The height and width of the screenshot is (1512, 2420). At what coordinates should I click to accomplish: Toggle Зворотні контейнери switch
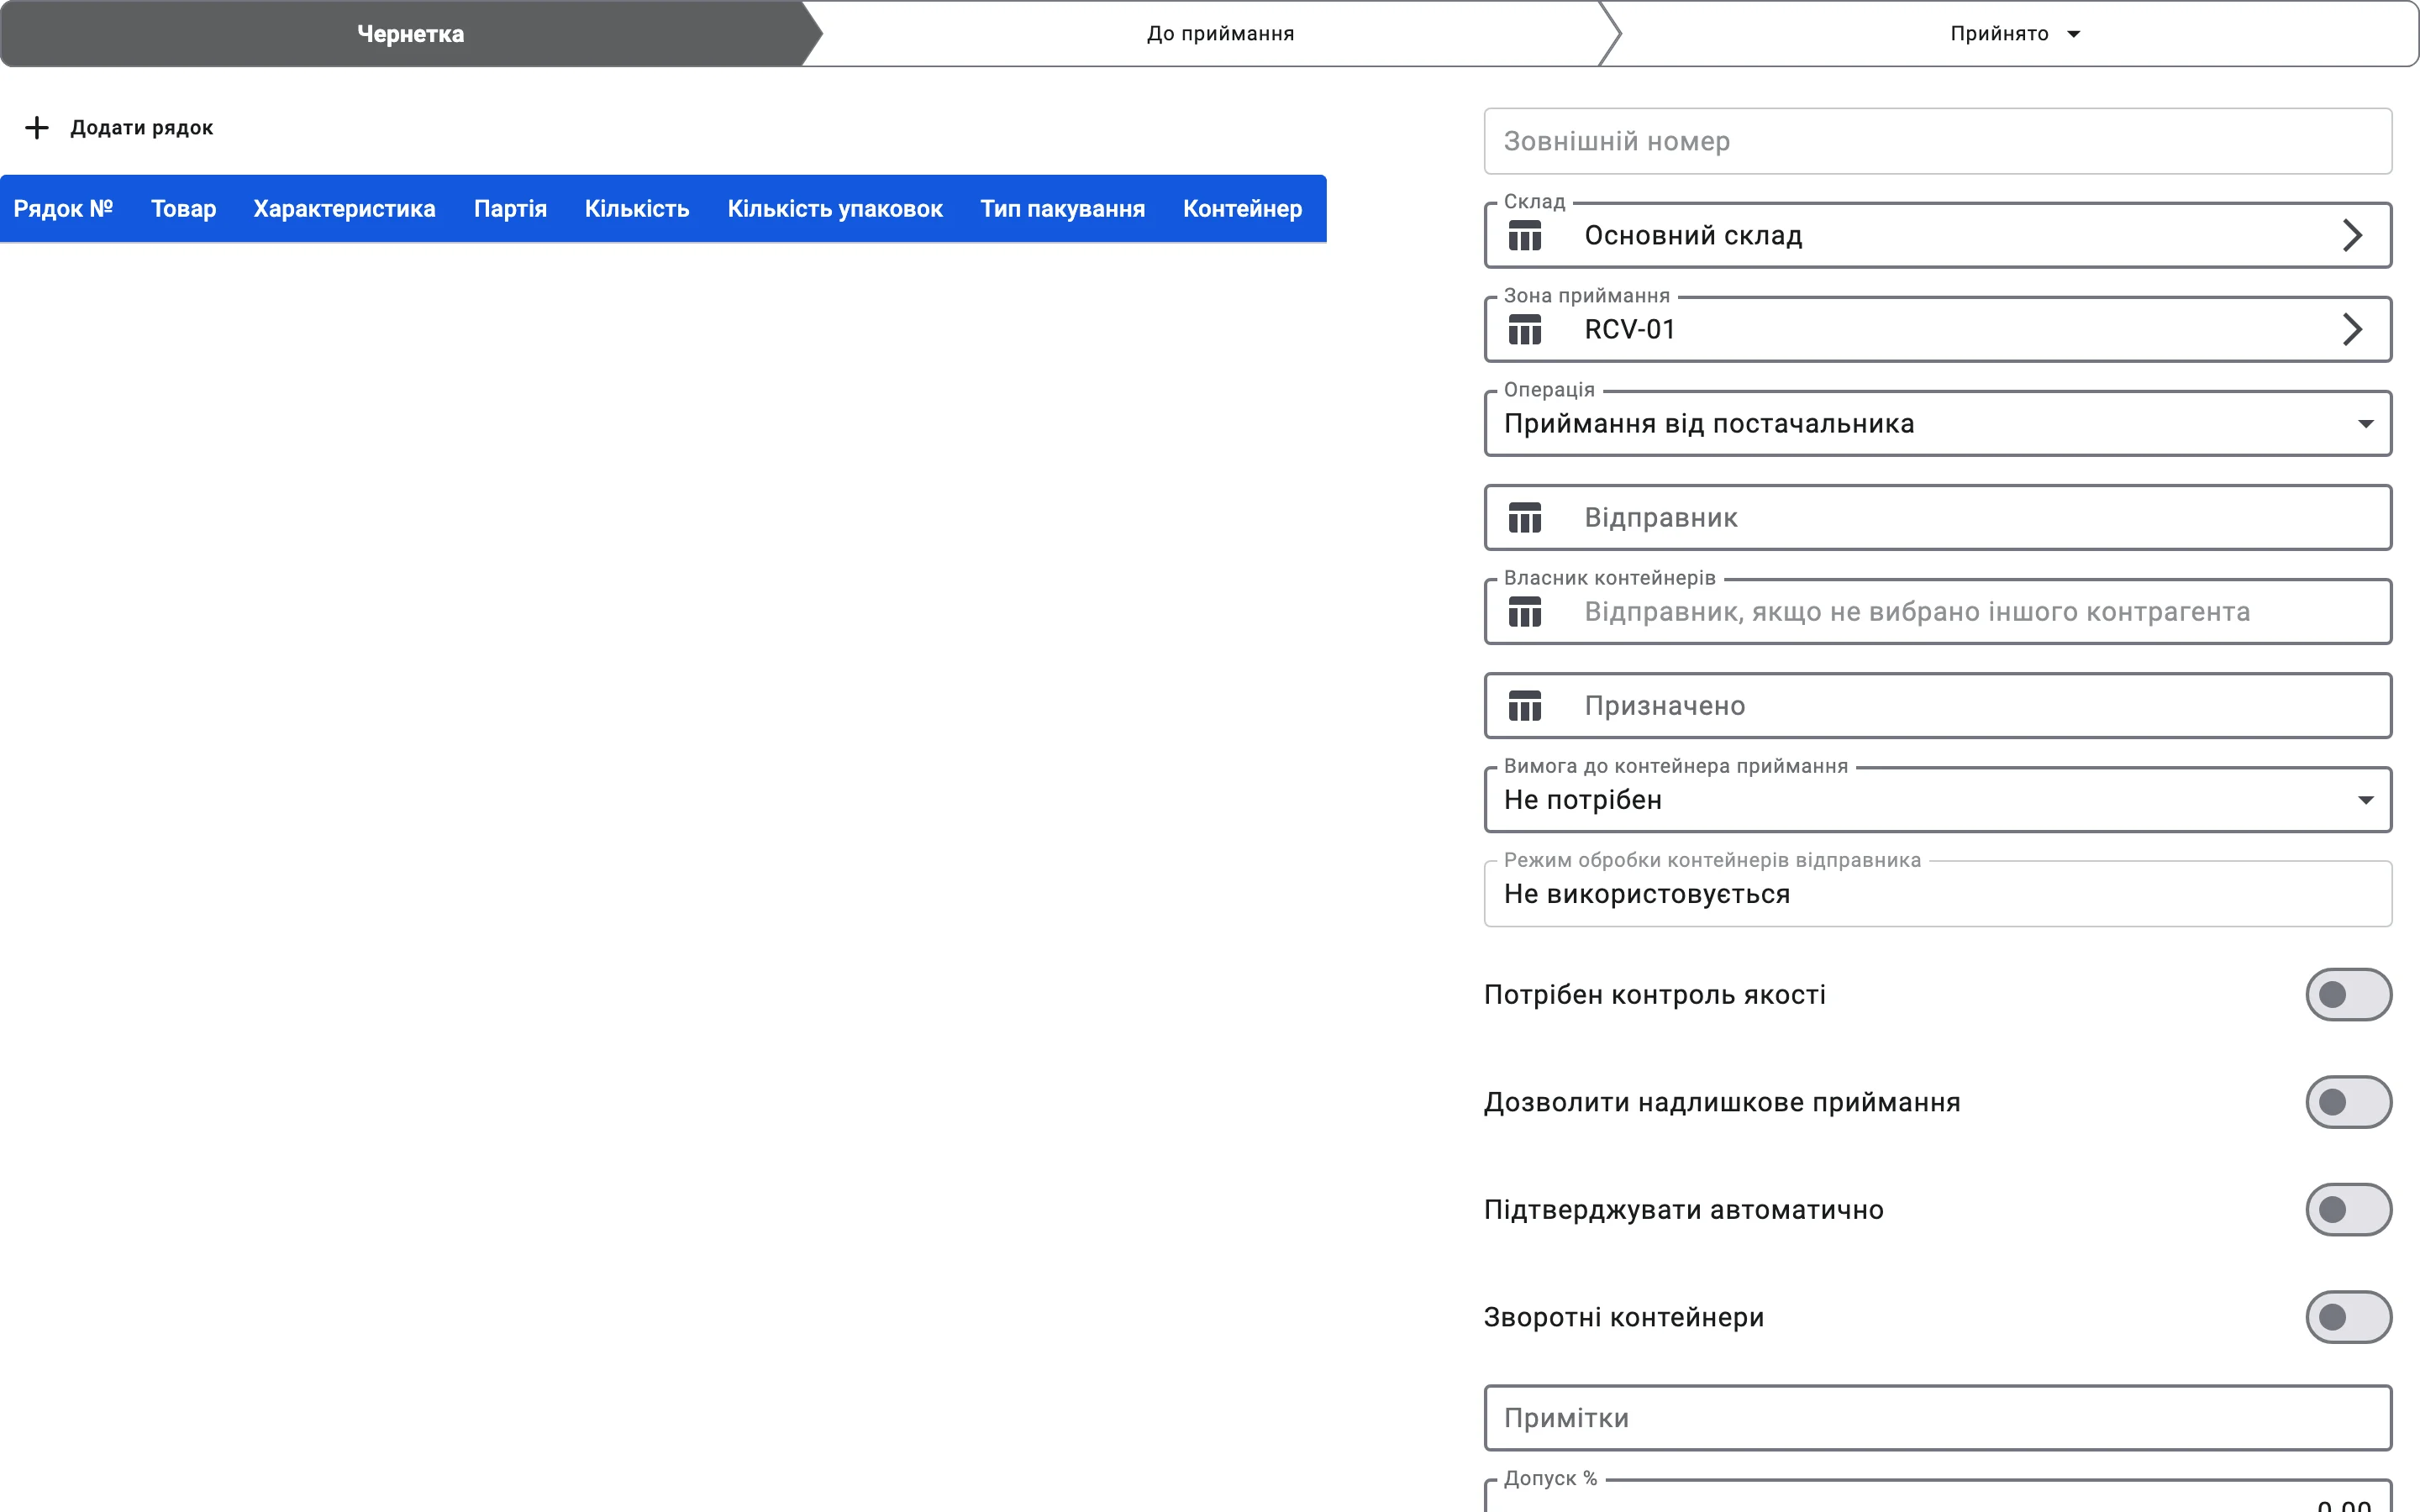(2348, 1317)
